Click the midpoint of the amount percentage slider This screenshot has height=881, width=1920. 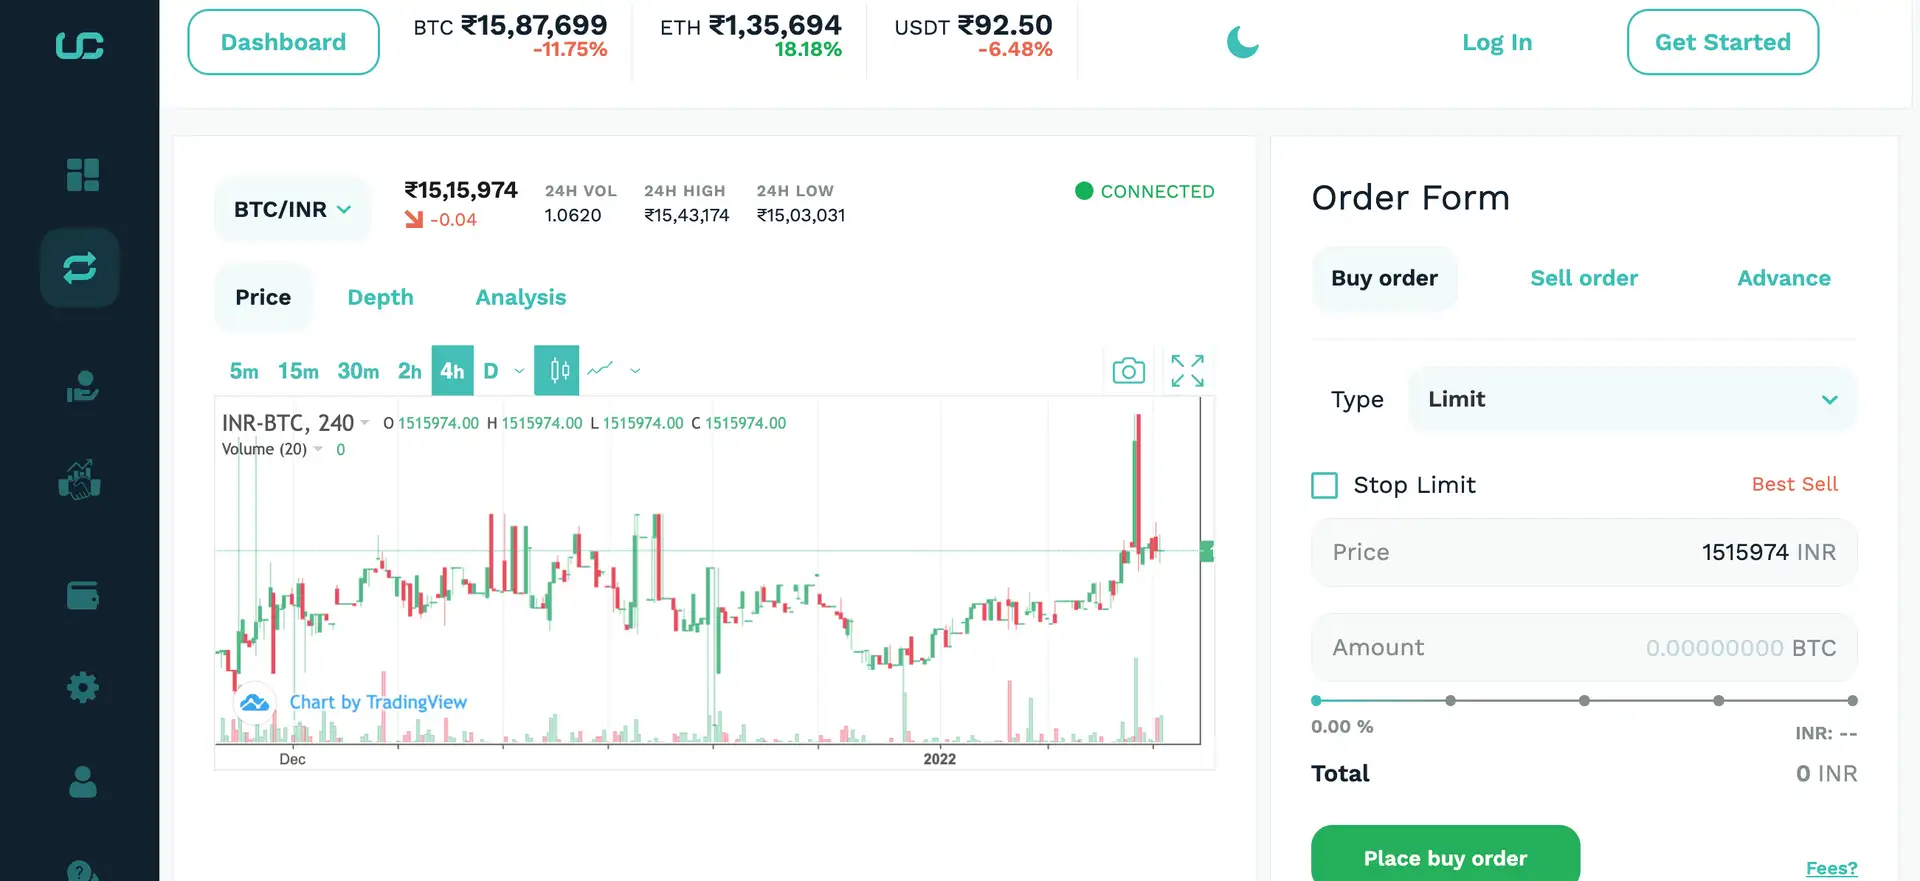[x=1584, y=701]
